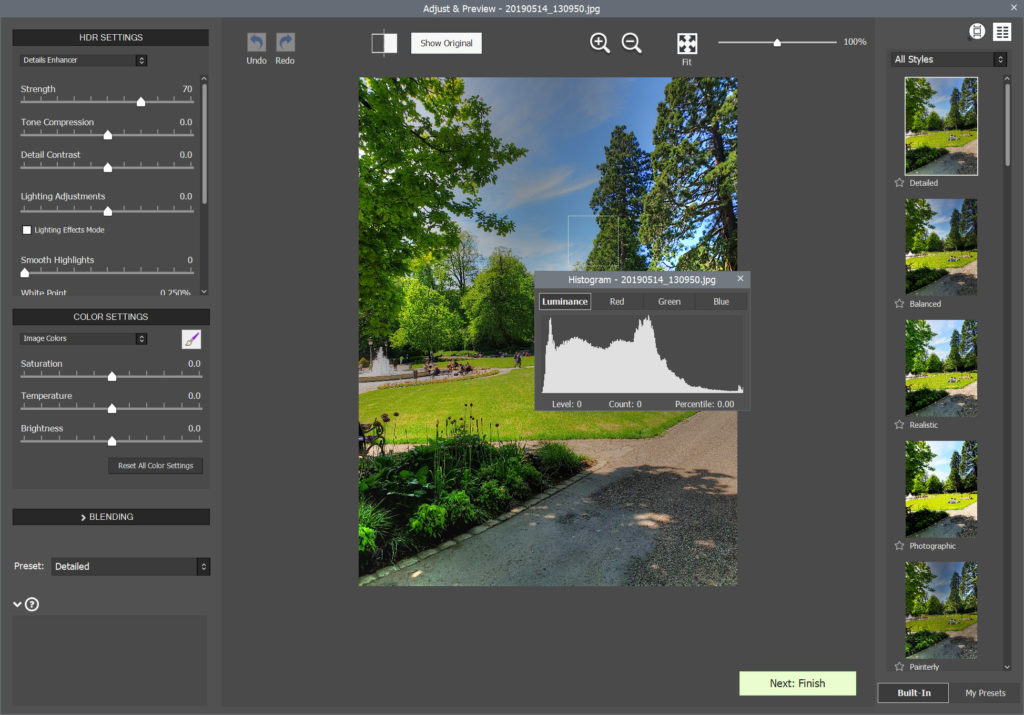Open the help question mark icon
This screenshot has width=1024, height=715.
coord(32,604)
